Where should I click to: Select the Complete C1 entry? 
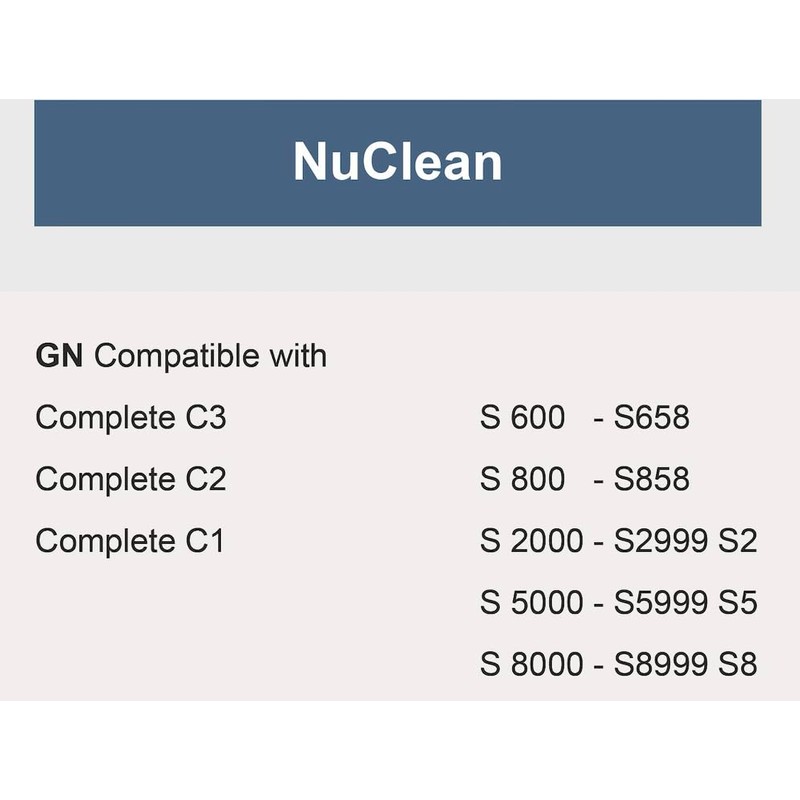[x=131, y=541]
